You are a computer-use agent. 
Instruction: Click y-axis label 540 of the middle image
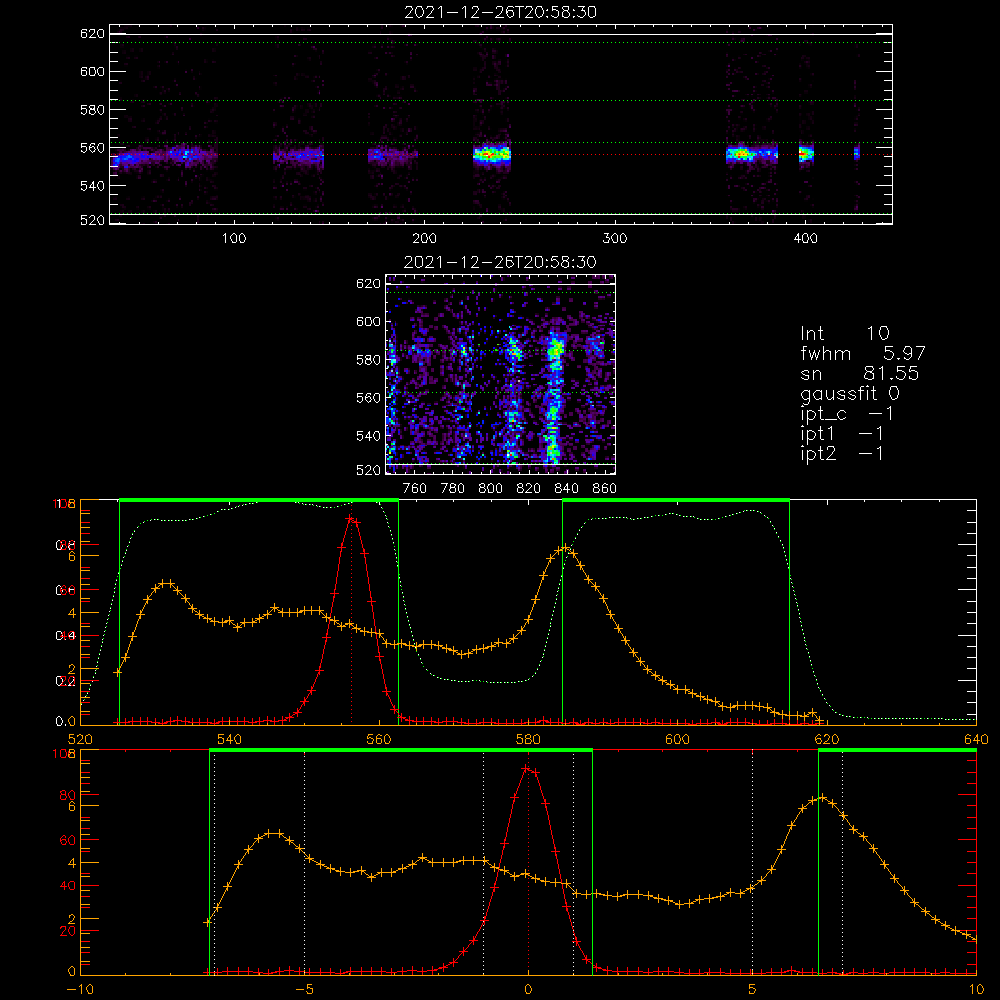(x=368, y=436)
